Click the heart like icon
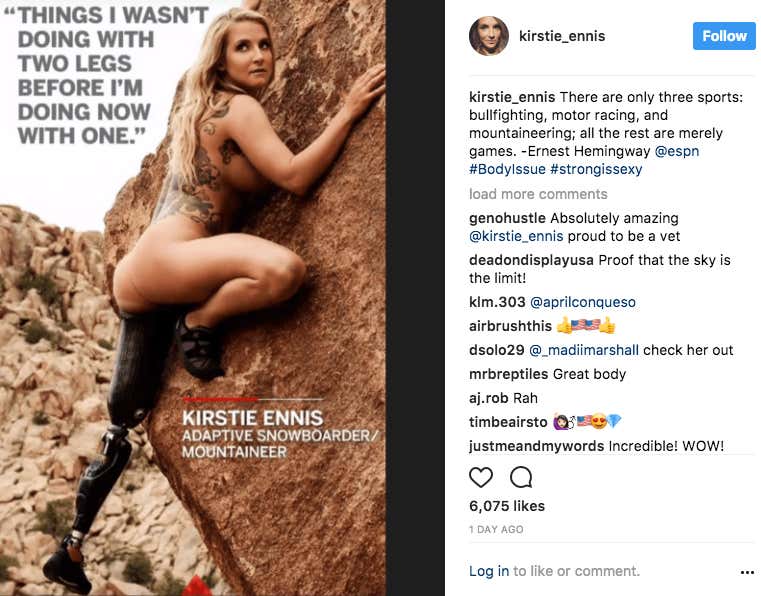The width and height of the screenshot is (761, 596). [x=481, y=477]
